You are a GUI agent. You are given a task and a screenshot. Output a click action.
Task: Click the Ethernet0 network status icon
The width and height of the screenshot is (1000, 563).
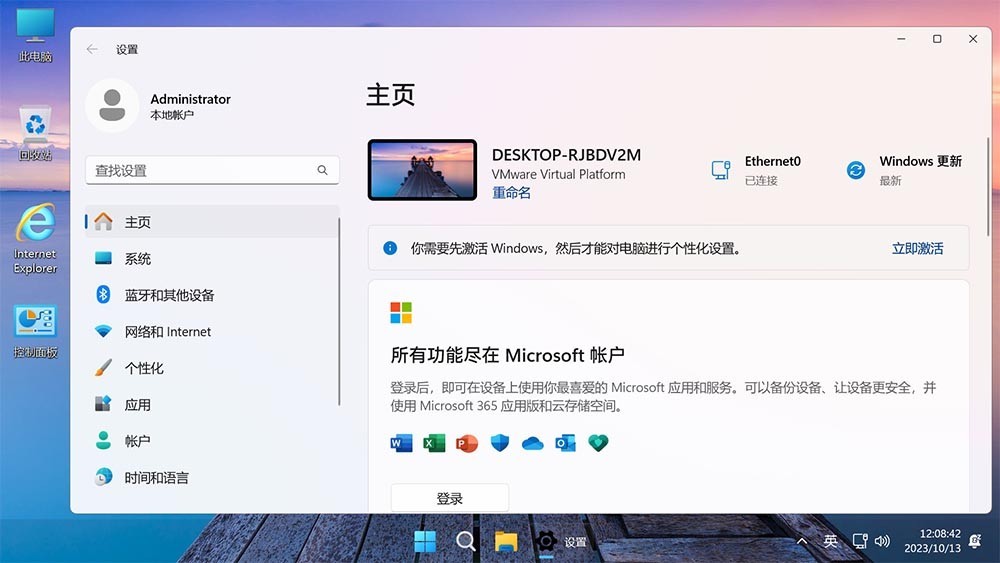click(721, 170)
